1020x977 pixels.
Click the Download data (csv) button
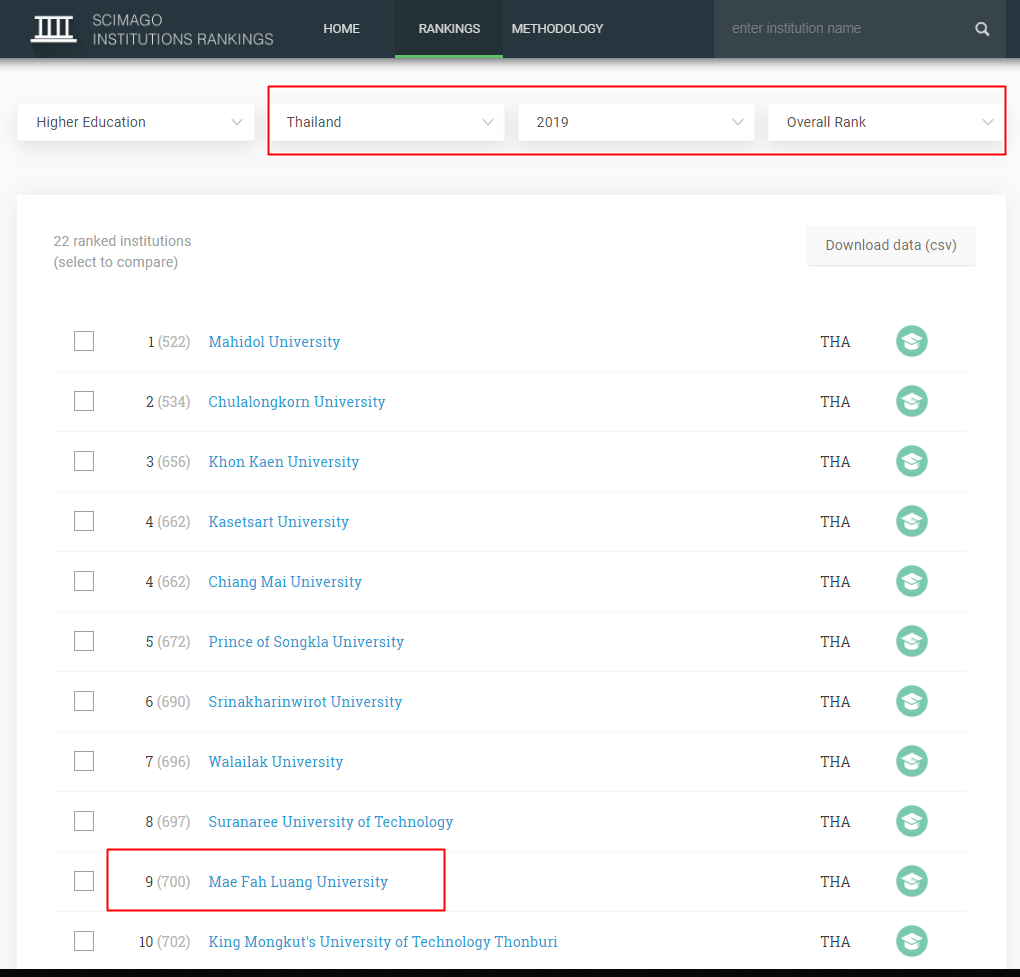[891, 245]
